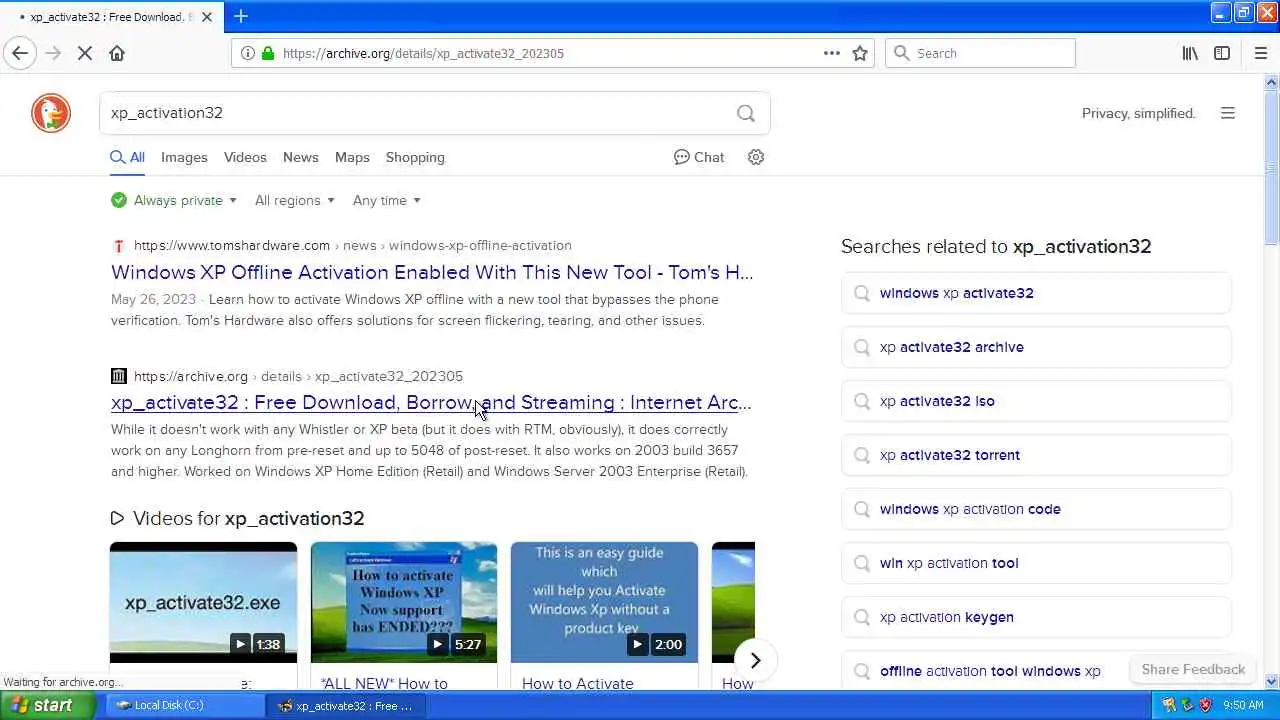Search related: offline activation tool windows xp
The width and height of the screenshot is (1280, 720).
pyautogui.click(x=990, y=671)
